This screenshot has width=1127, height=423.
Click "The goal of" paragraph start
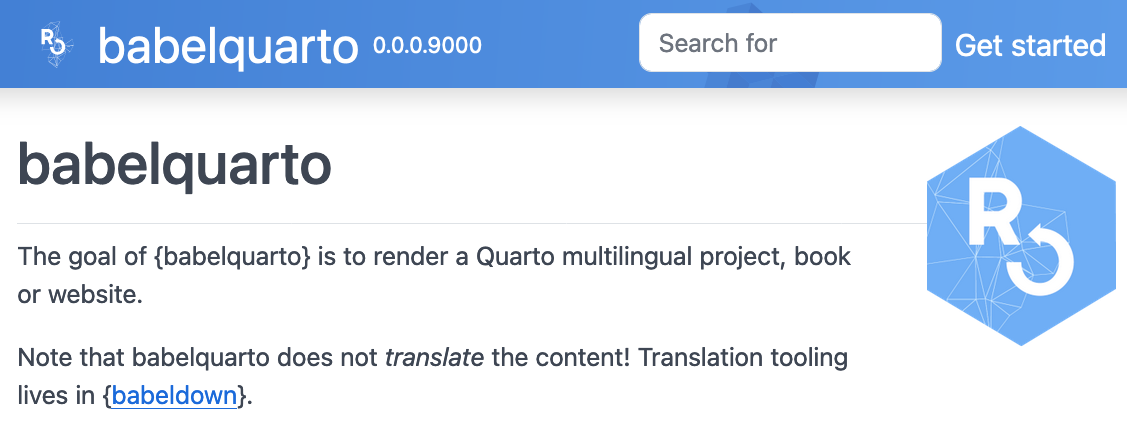point(82,256)
